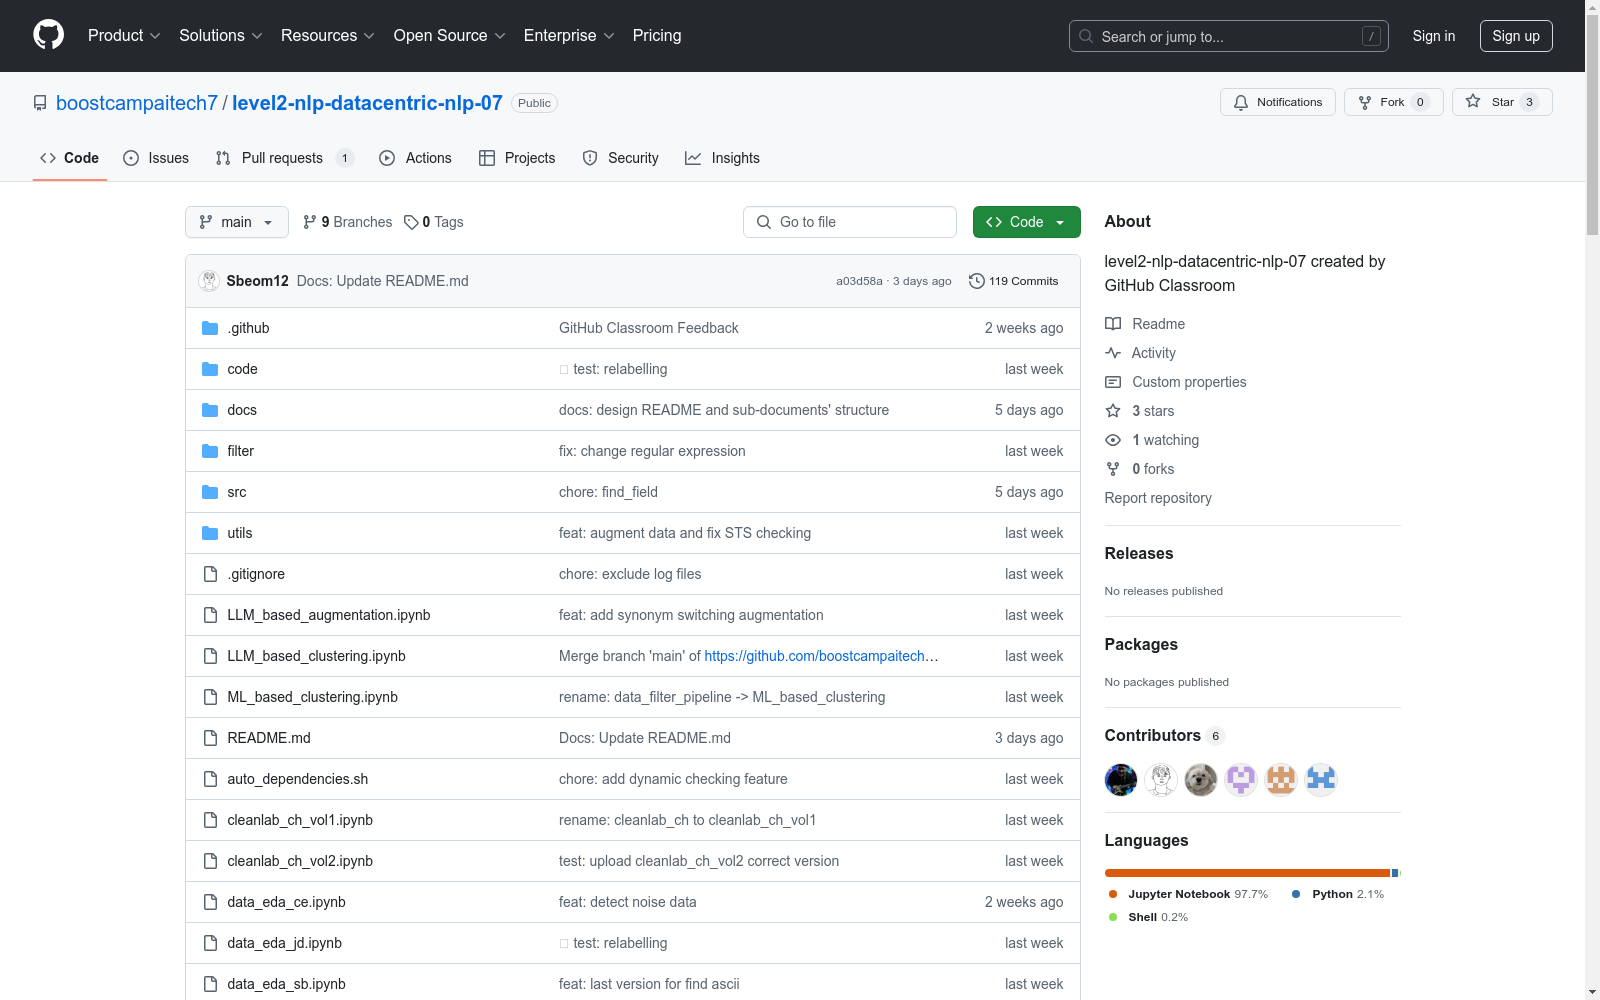Screen dimensions: 1600x1000
Task: Click the .github folder icon
Action: [x=210, y=328]
